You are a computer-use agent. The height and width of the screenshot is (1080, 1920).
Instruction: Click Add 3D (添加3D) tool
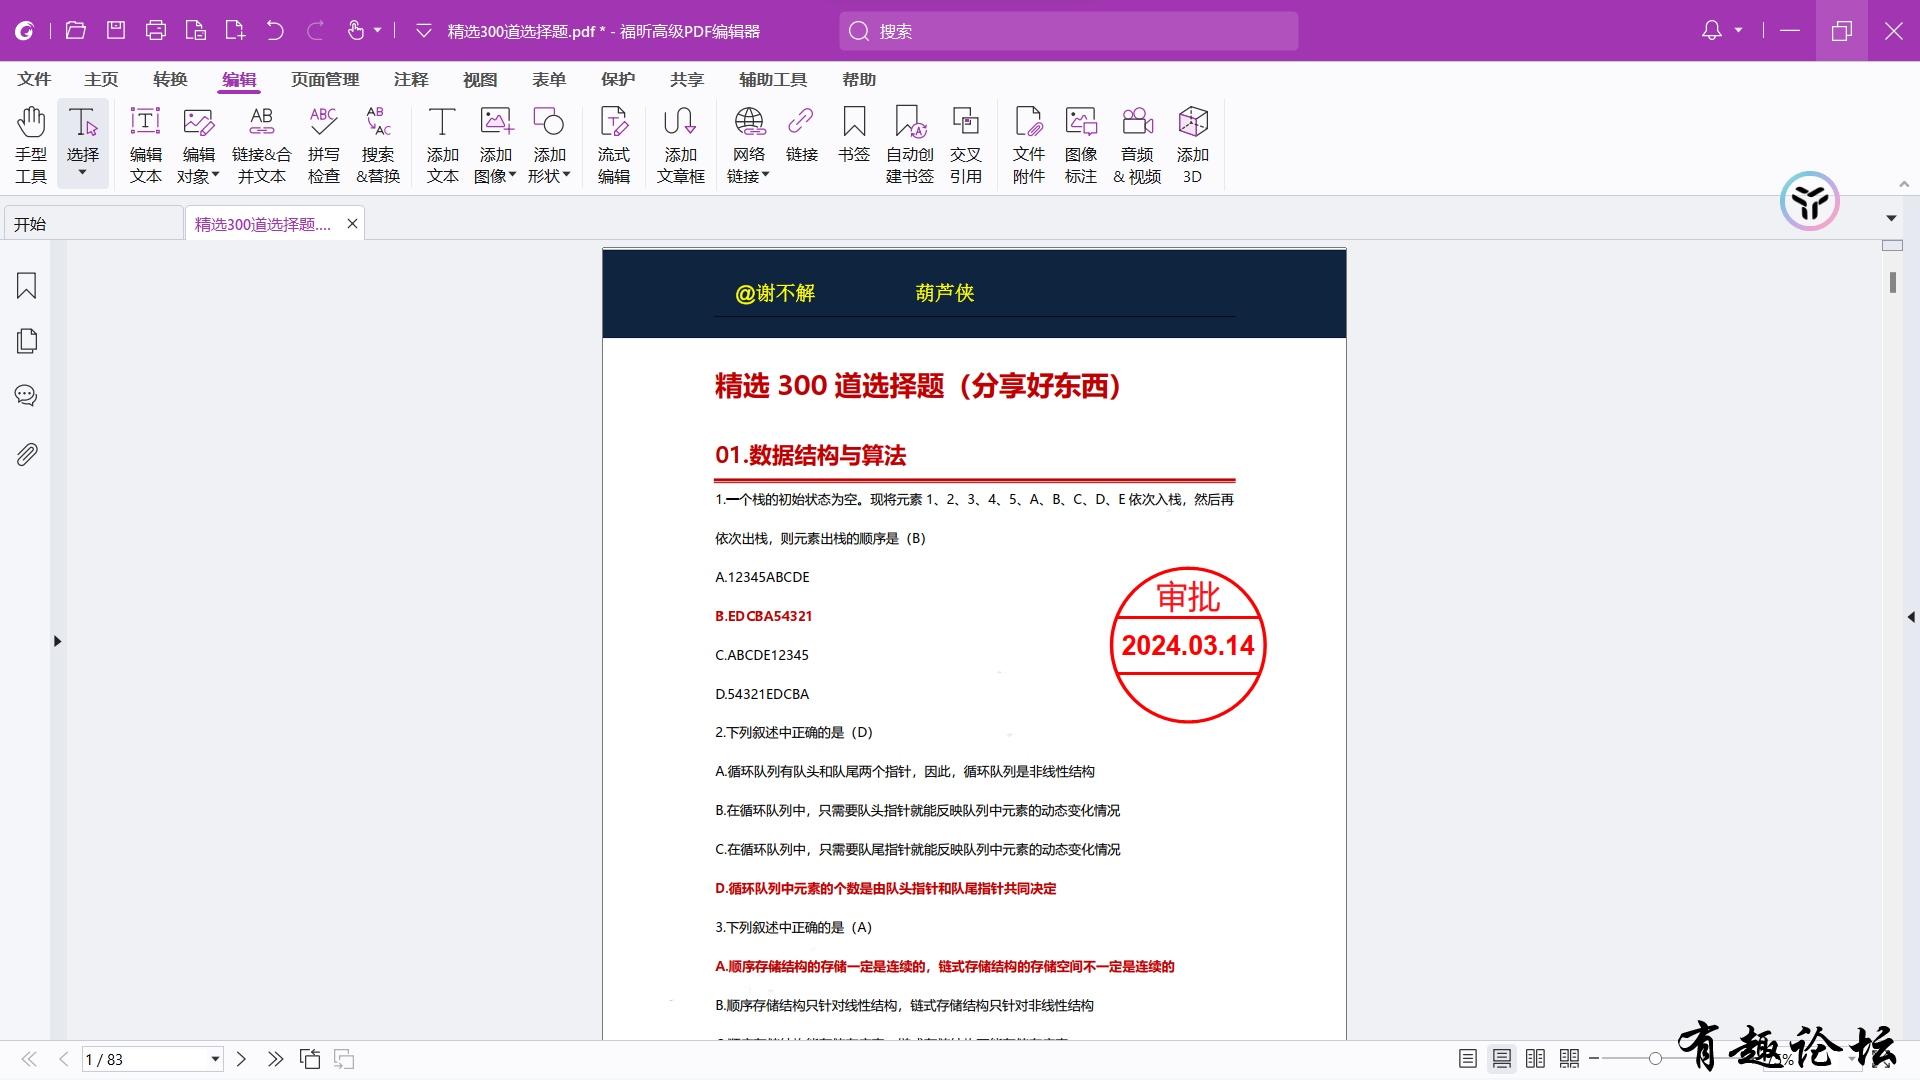tap(1193, 145)
